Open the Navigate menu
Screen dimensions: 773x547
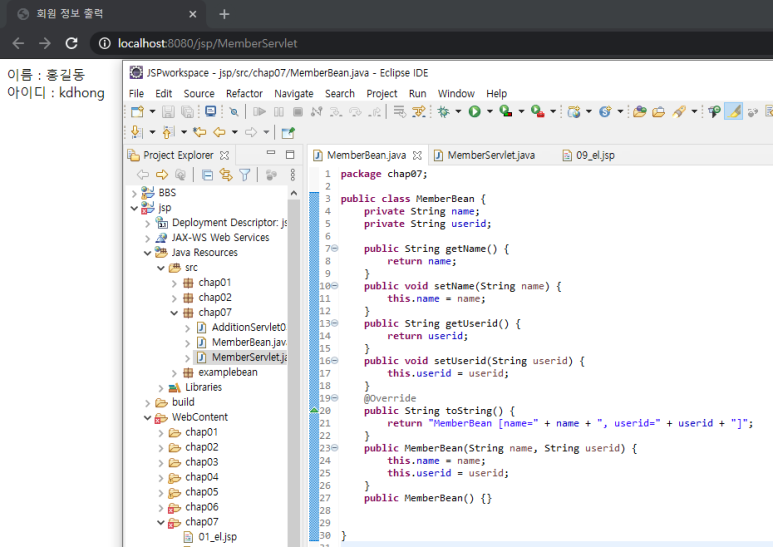294,94
